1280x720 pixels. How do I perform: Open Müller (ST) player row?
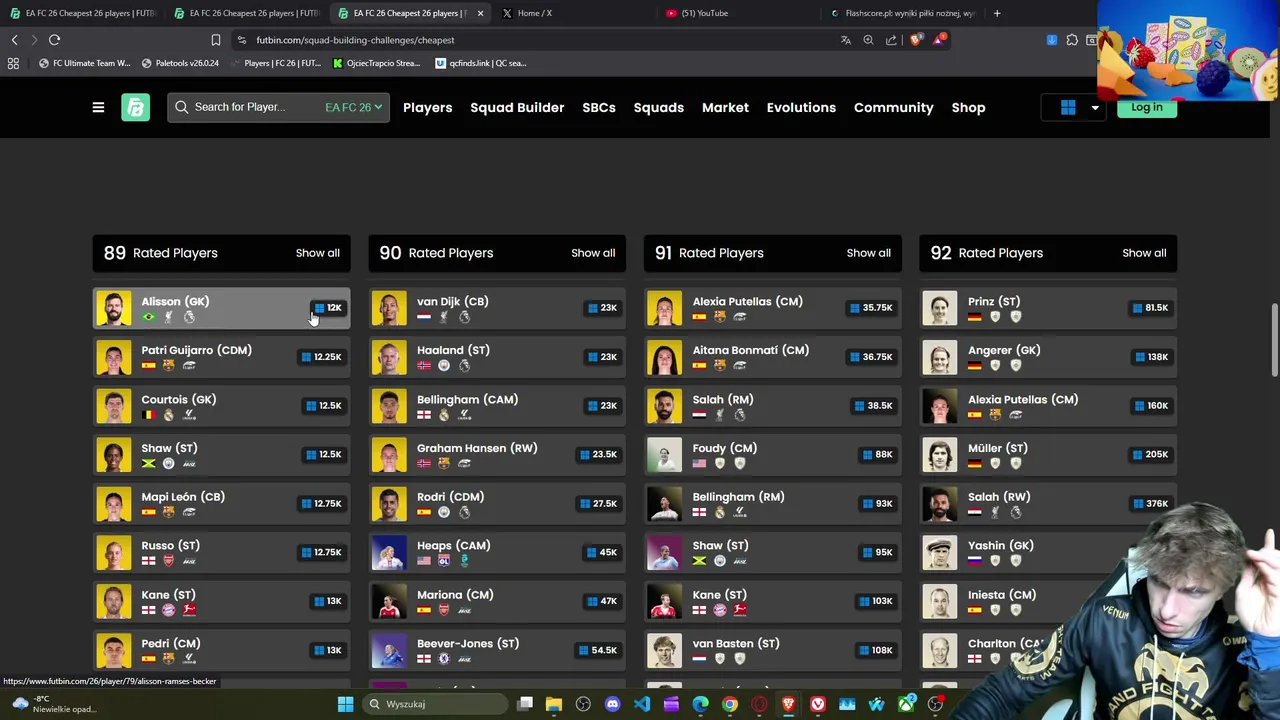(x=1048, y=454)
